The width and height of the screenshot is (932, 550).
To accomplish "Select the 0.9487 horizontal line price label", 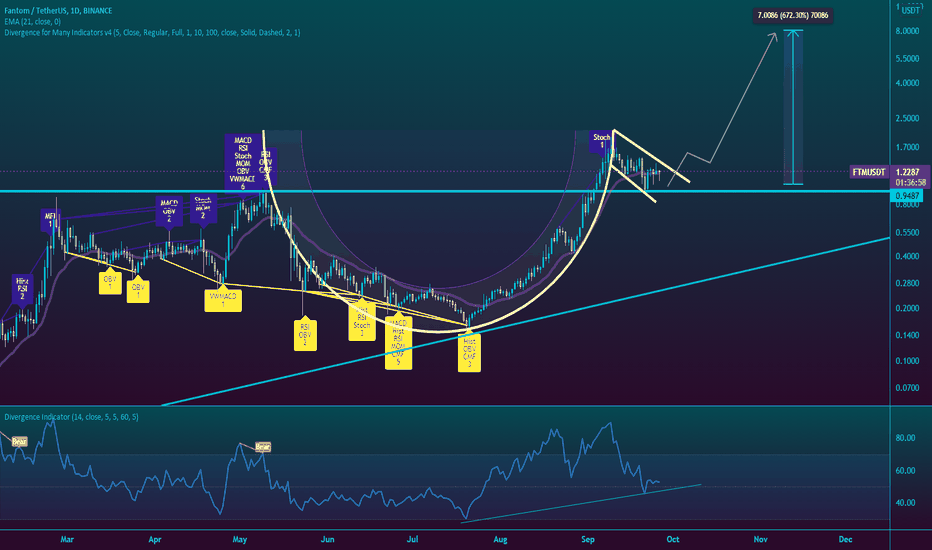I will [x=907, y=196].
